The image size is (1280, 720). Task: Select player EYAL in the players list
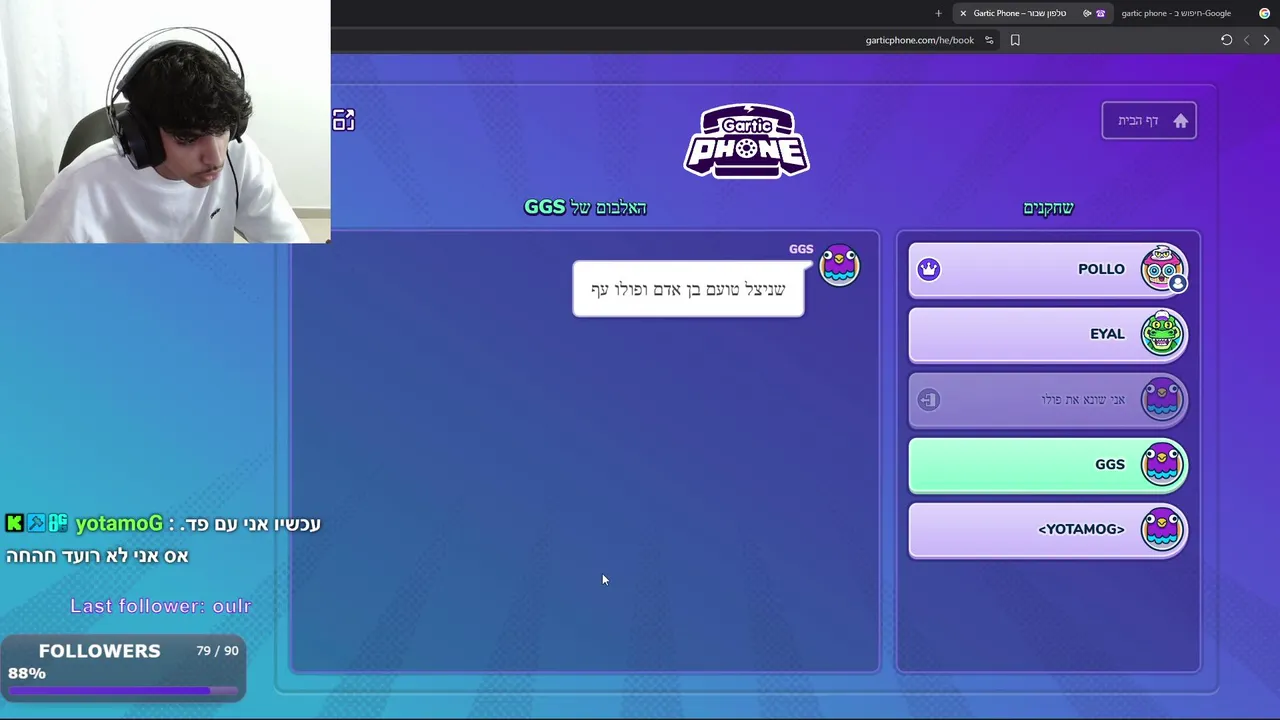(1048, 334)
